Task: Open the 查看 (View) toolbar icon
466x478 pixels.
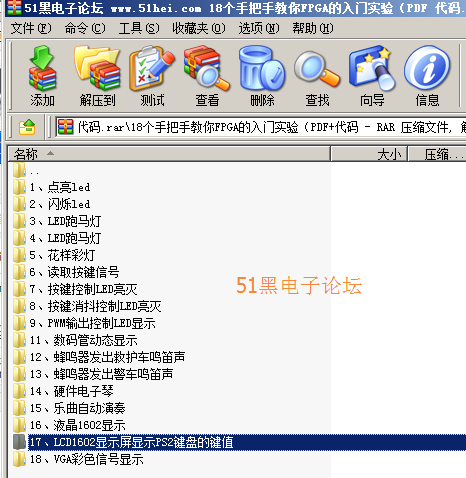Action: click(207, 76)
